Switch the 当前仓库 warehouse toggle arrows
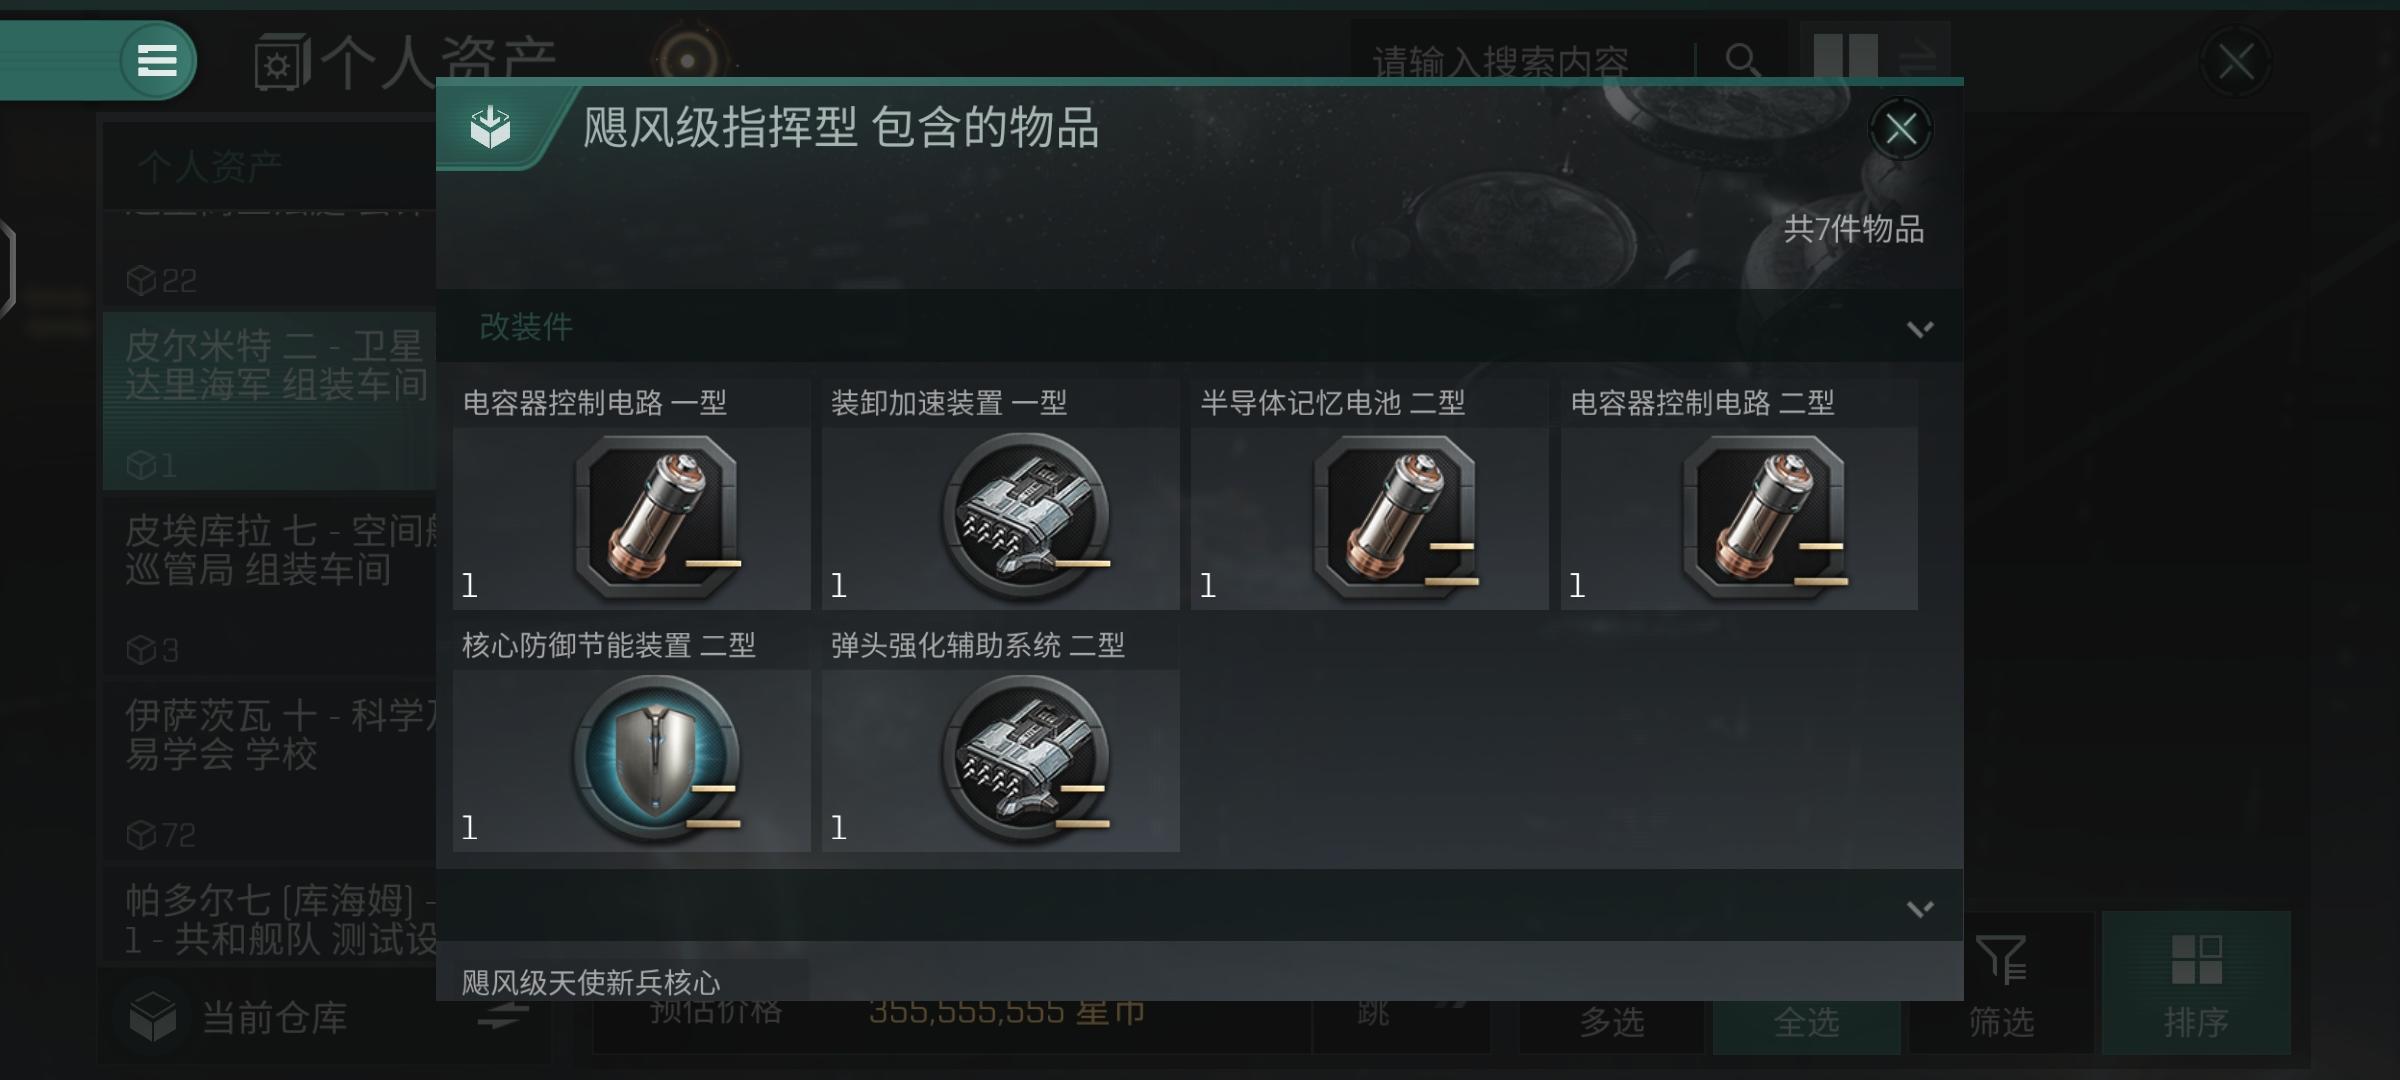The width and height of the screenshot is (2400, 1080). (503, 1016)
